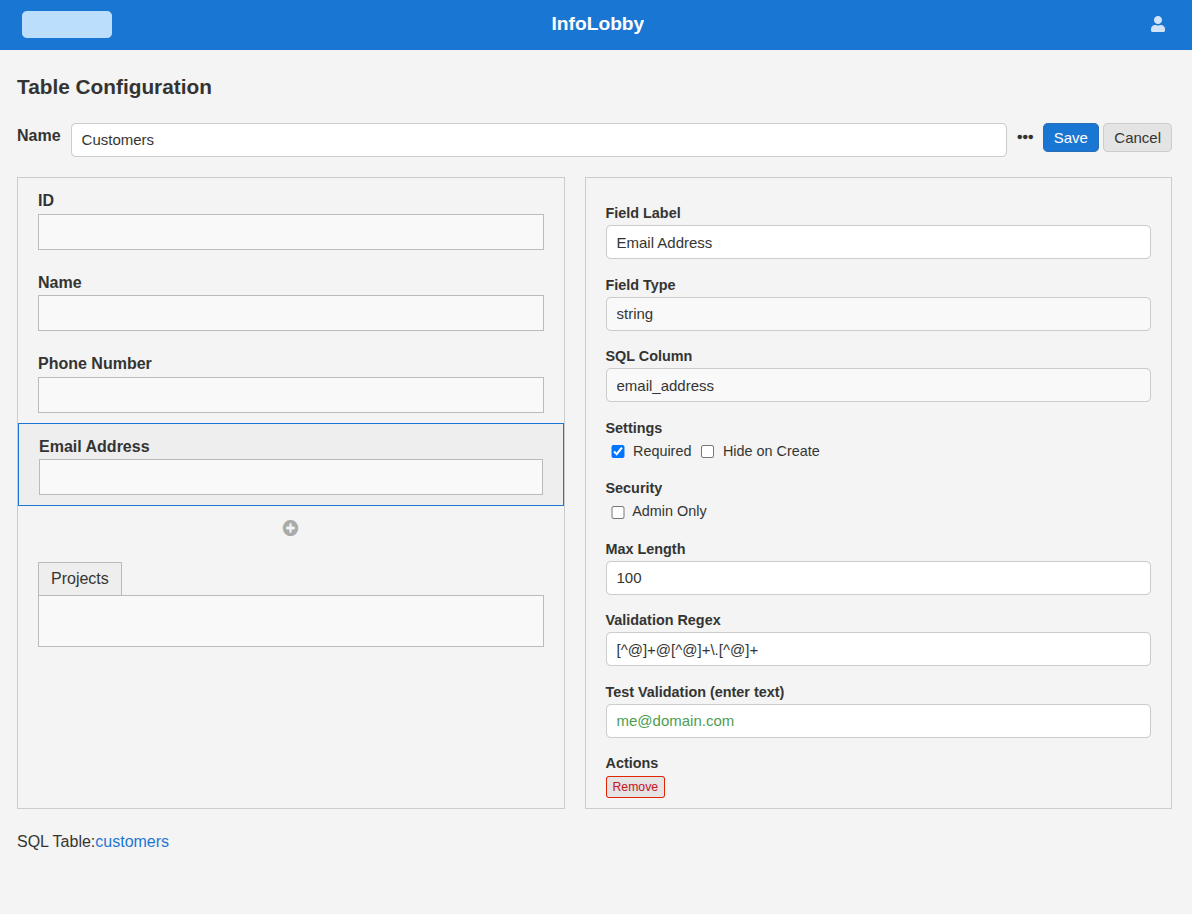Toggle the Required checkbox
This screenshot has height=914, width=1192.
[x=618, y=452]
